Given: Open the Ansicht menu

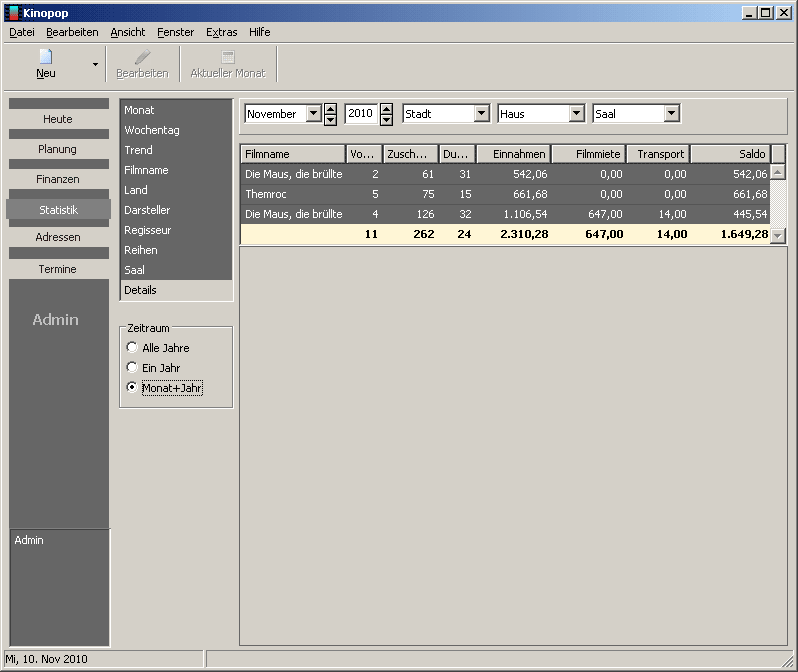Looking at the screenshot, I should pyautogui.click(x=128, y=32).
